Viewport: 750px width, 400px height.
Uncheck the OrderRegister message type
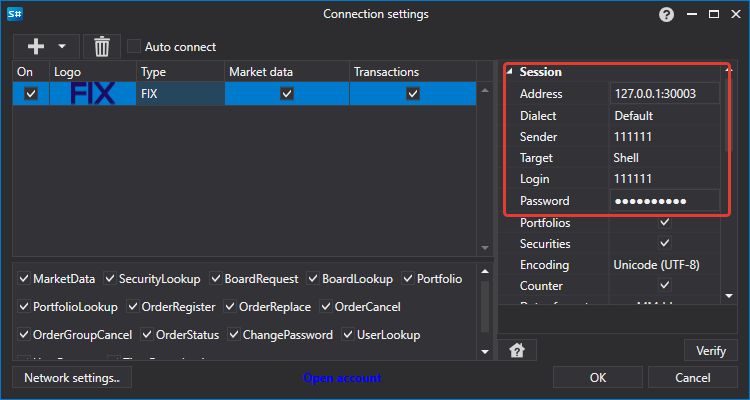[x=132, y=306]
